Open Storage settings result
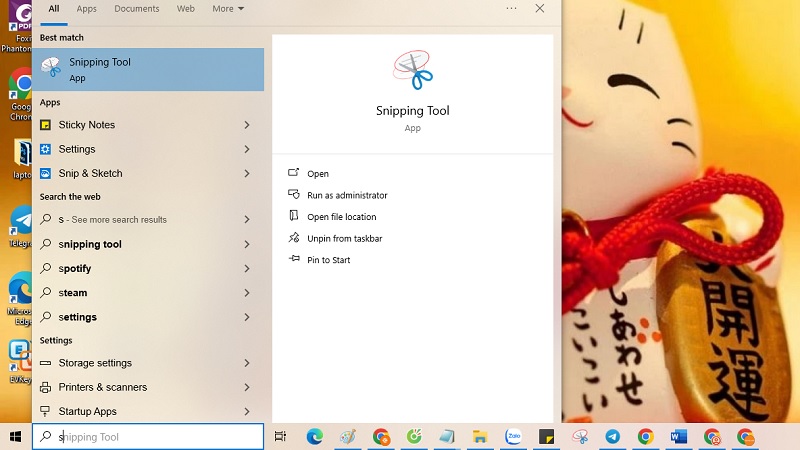800x450 pixels. [x=95, y=363]
